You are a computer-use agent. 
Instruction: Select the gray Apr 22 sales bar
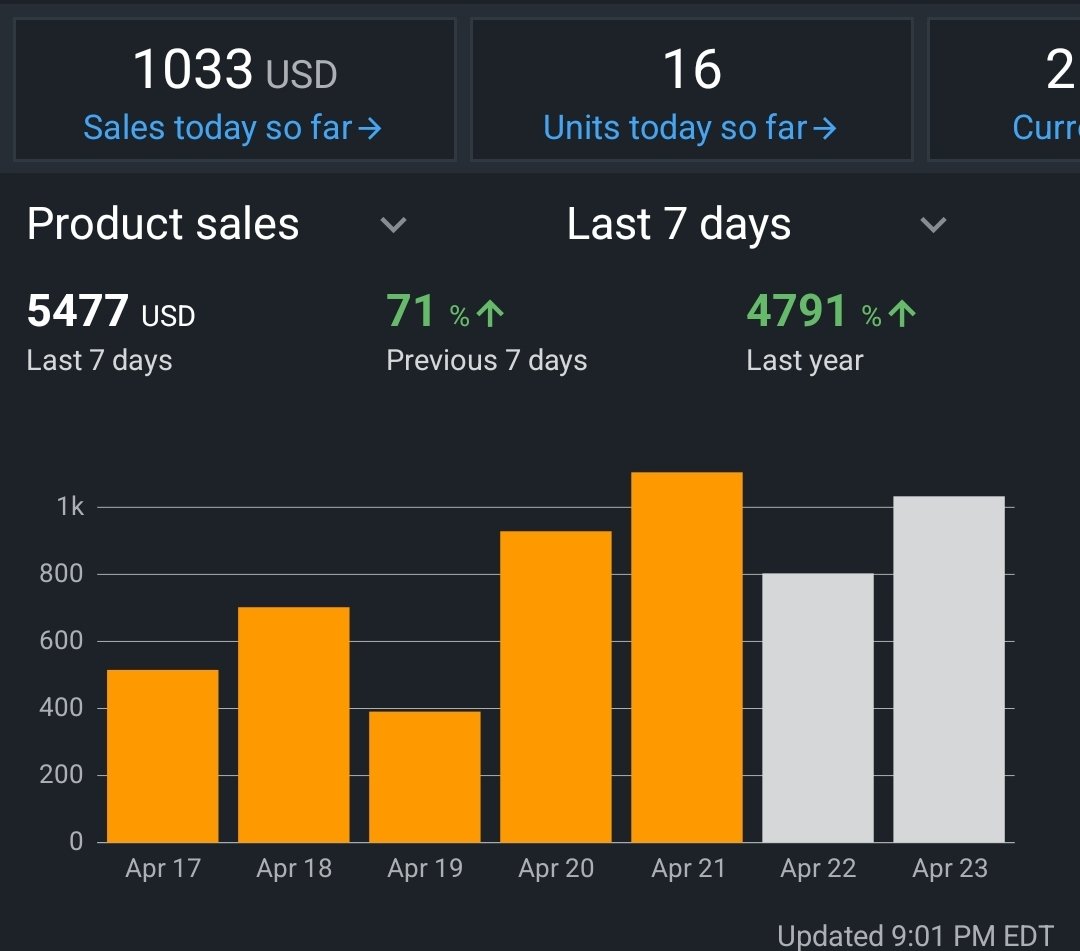[818, 707]
